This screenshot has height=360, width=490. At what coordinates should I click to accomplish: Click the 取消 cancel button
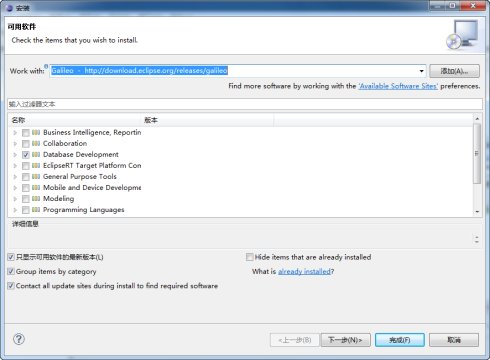click(454, 340)
